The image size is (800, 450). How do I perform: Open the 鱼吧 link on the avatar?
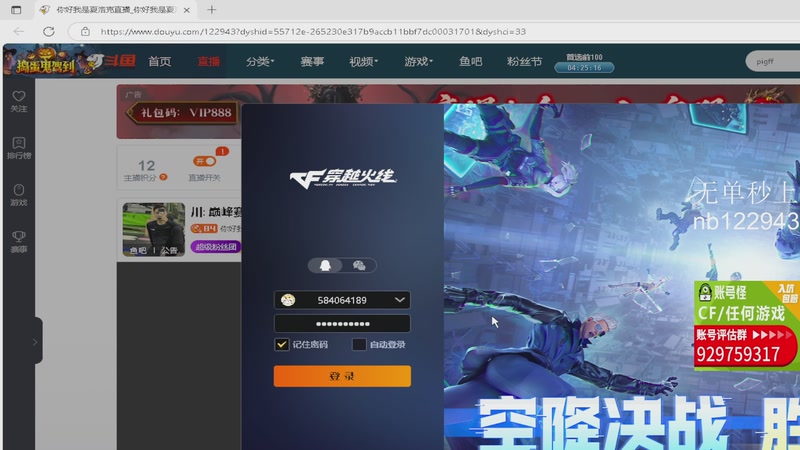pyautogui.click(x=138, y=250)
